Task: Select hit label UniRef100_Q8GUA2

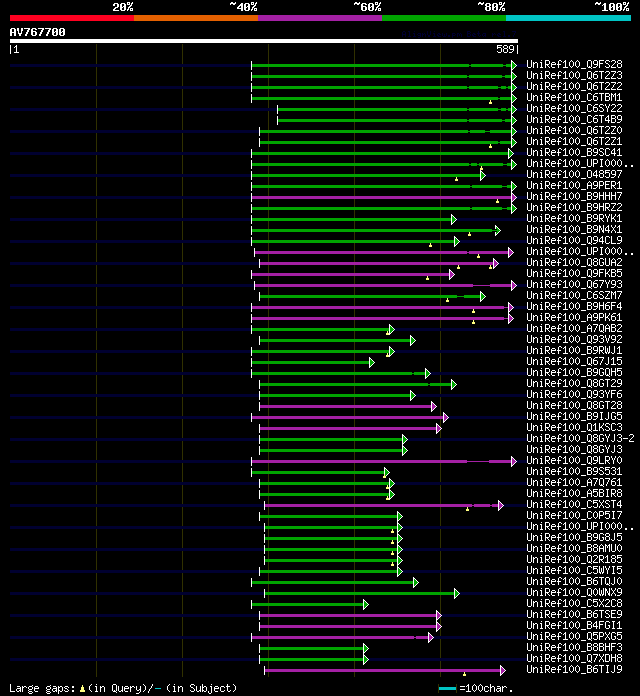Action: [x=574, y=262]
